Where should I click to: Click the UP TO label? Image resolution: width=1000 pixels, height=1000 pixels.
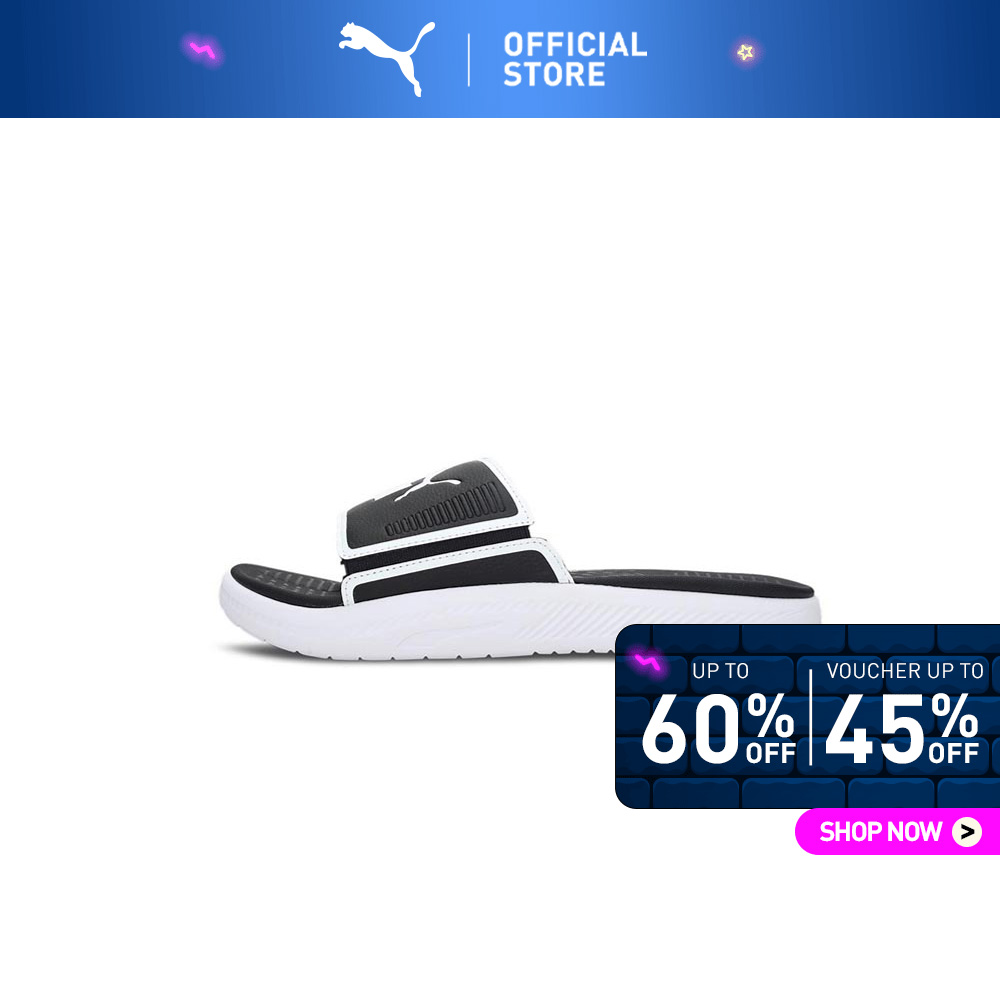[x=720, y=671]
